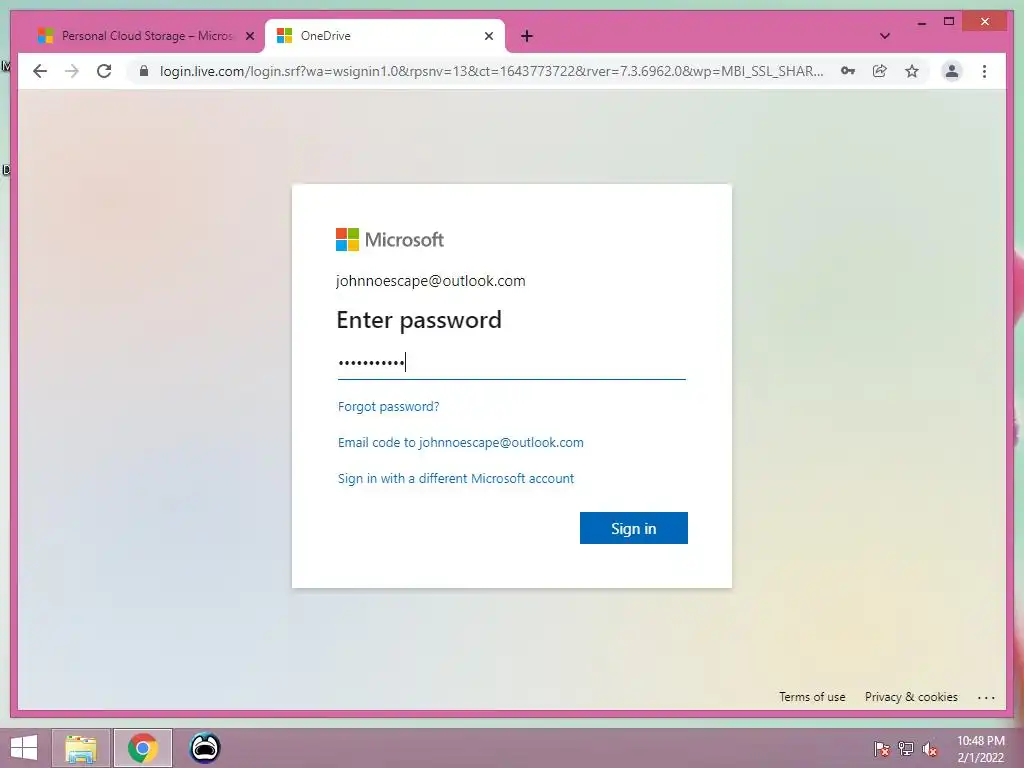Viewport: 1024px width, 768px height.
Task: Open the Chrome profile avatar menu
Action: click(952, 71)
